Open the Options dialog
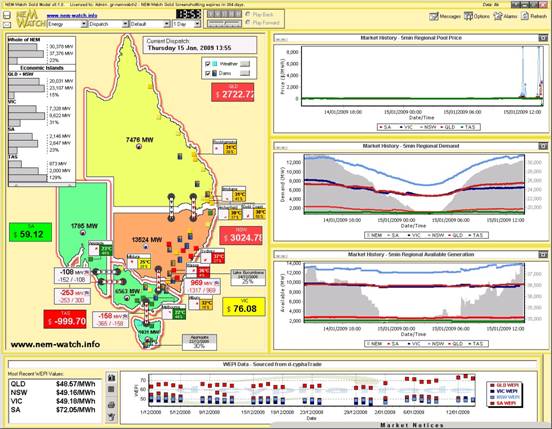 [x=476, y=16]
